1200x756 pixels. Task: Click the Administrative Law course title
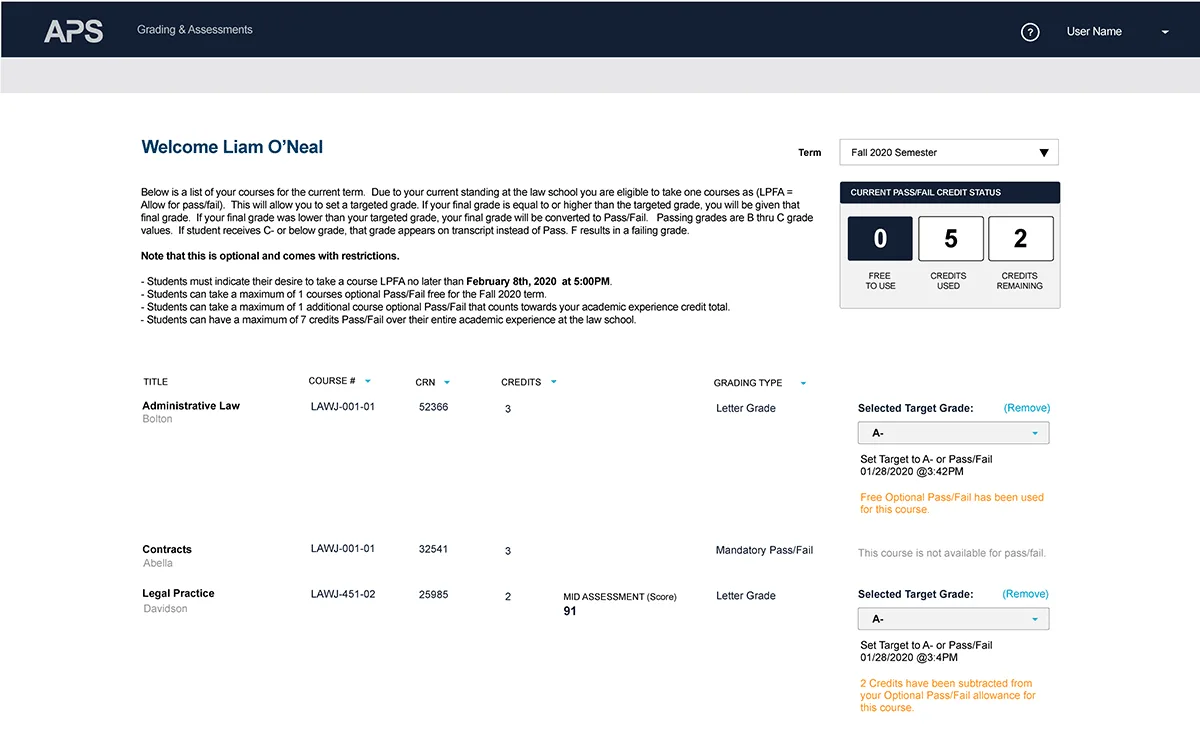tap(191, 406)
